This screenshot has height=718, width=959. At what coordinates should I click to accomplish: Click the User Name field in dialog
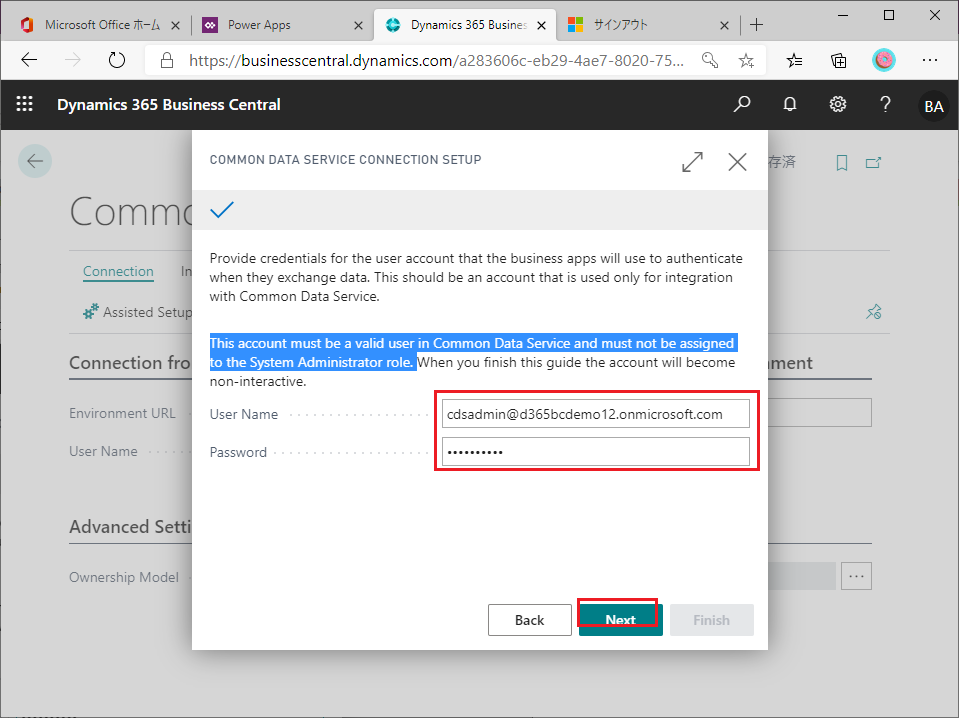pos(596,414)
